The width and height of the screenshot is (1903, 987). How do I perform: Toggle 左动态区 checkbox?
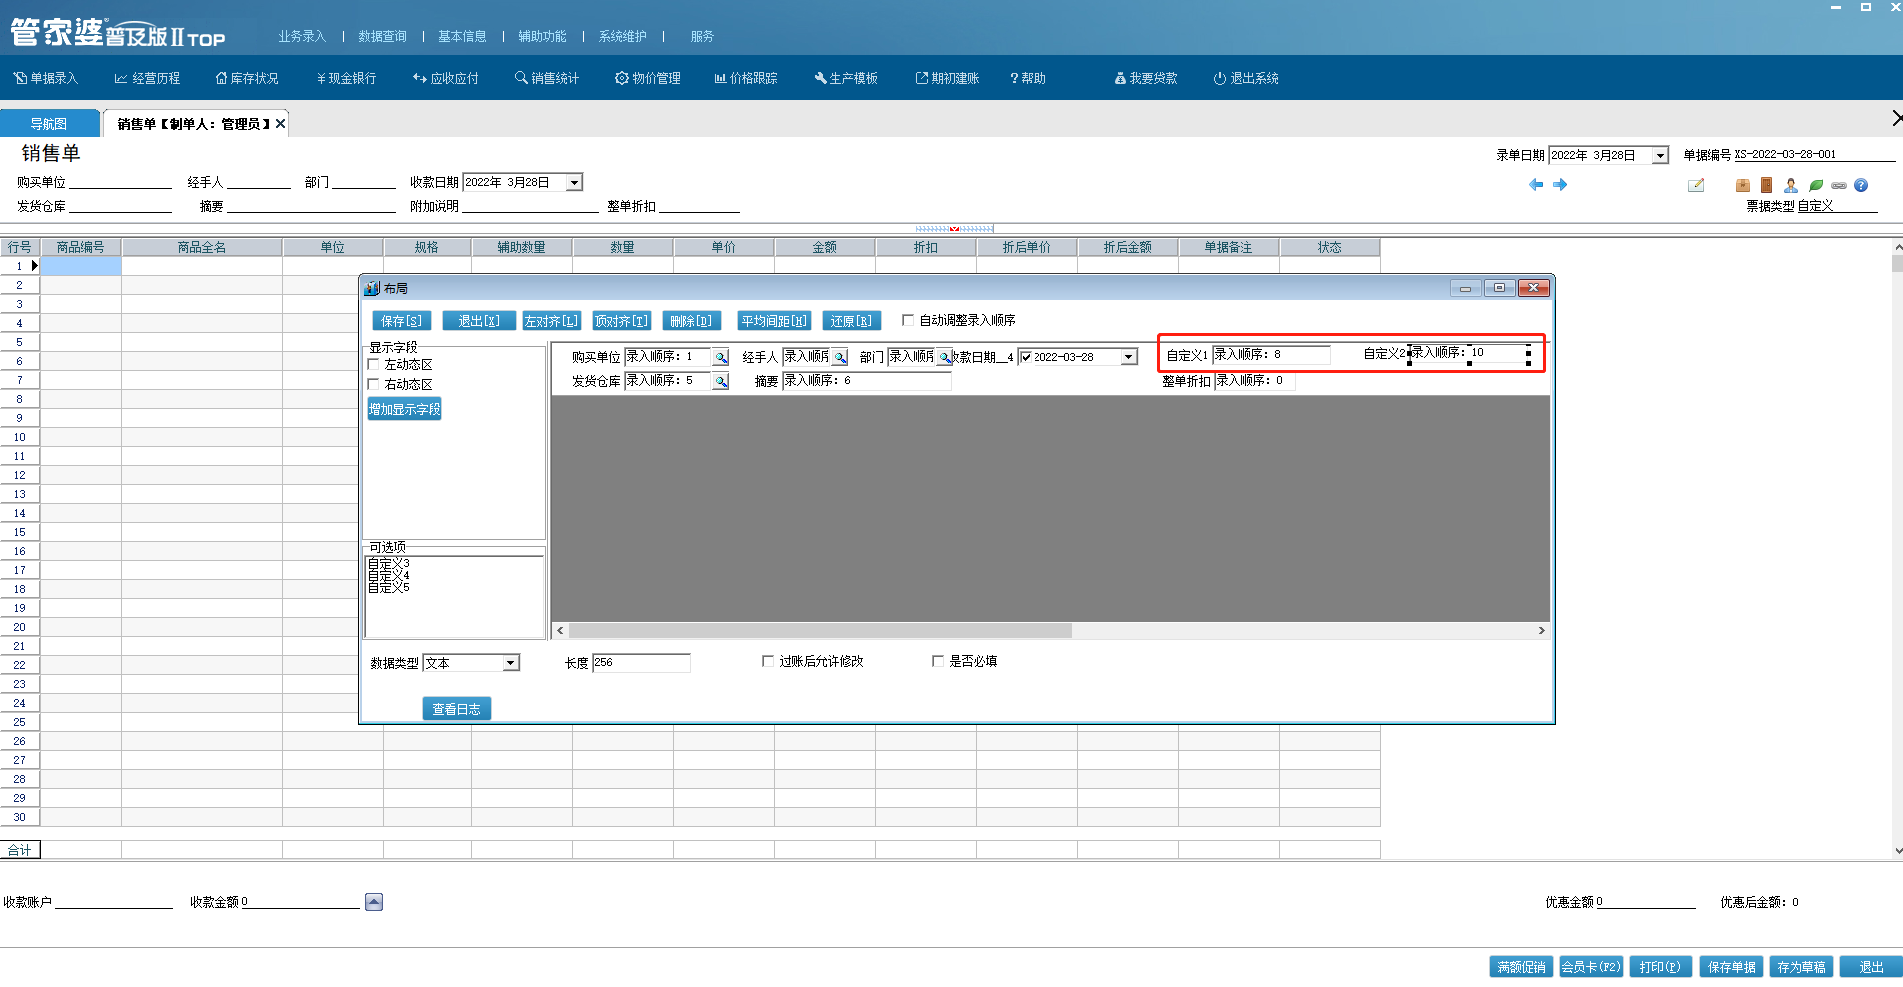pyautogui.click(x=374, y=364)
